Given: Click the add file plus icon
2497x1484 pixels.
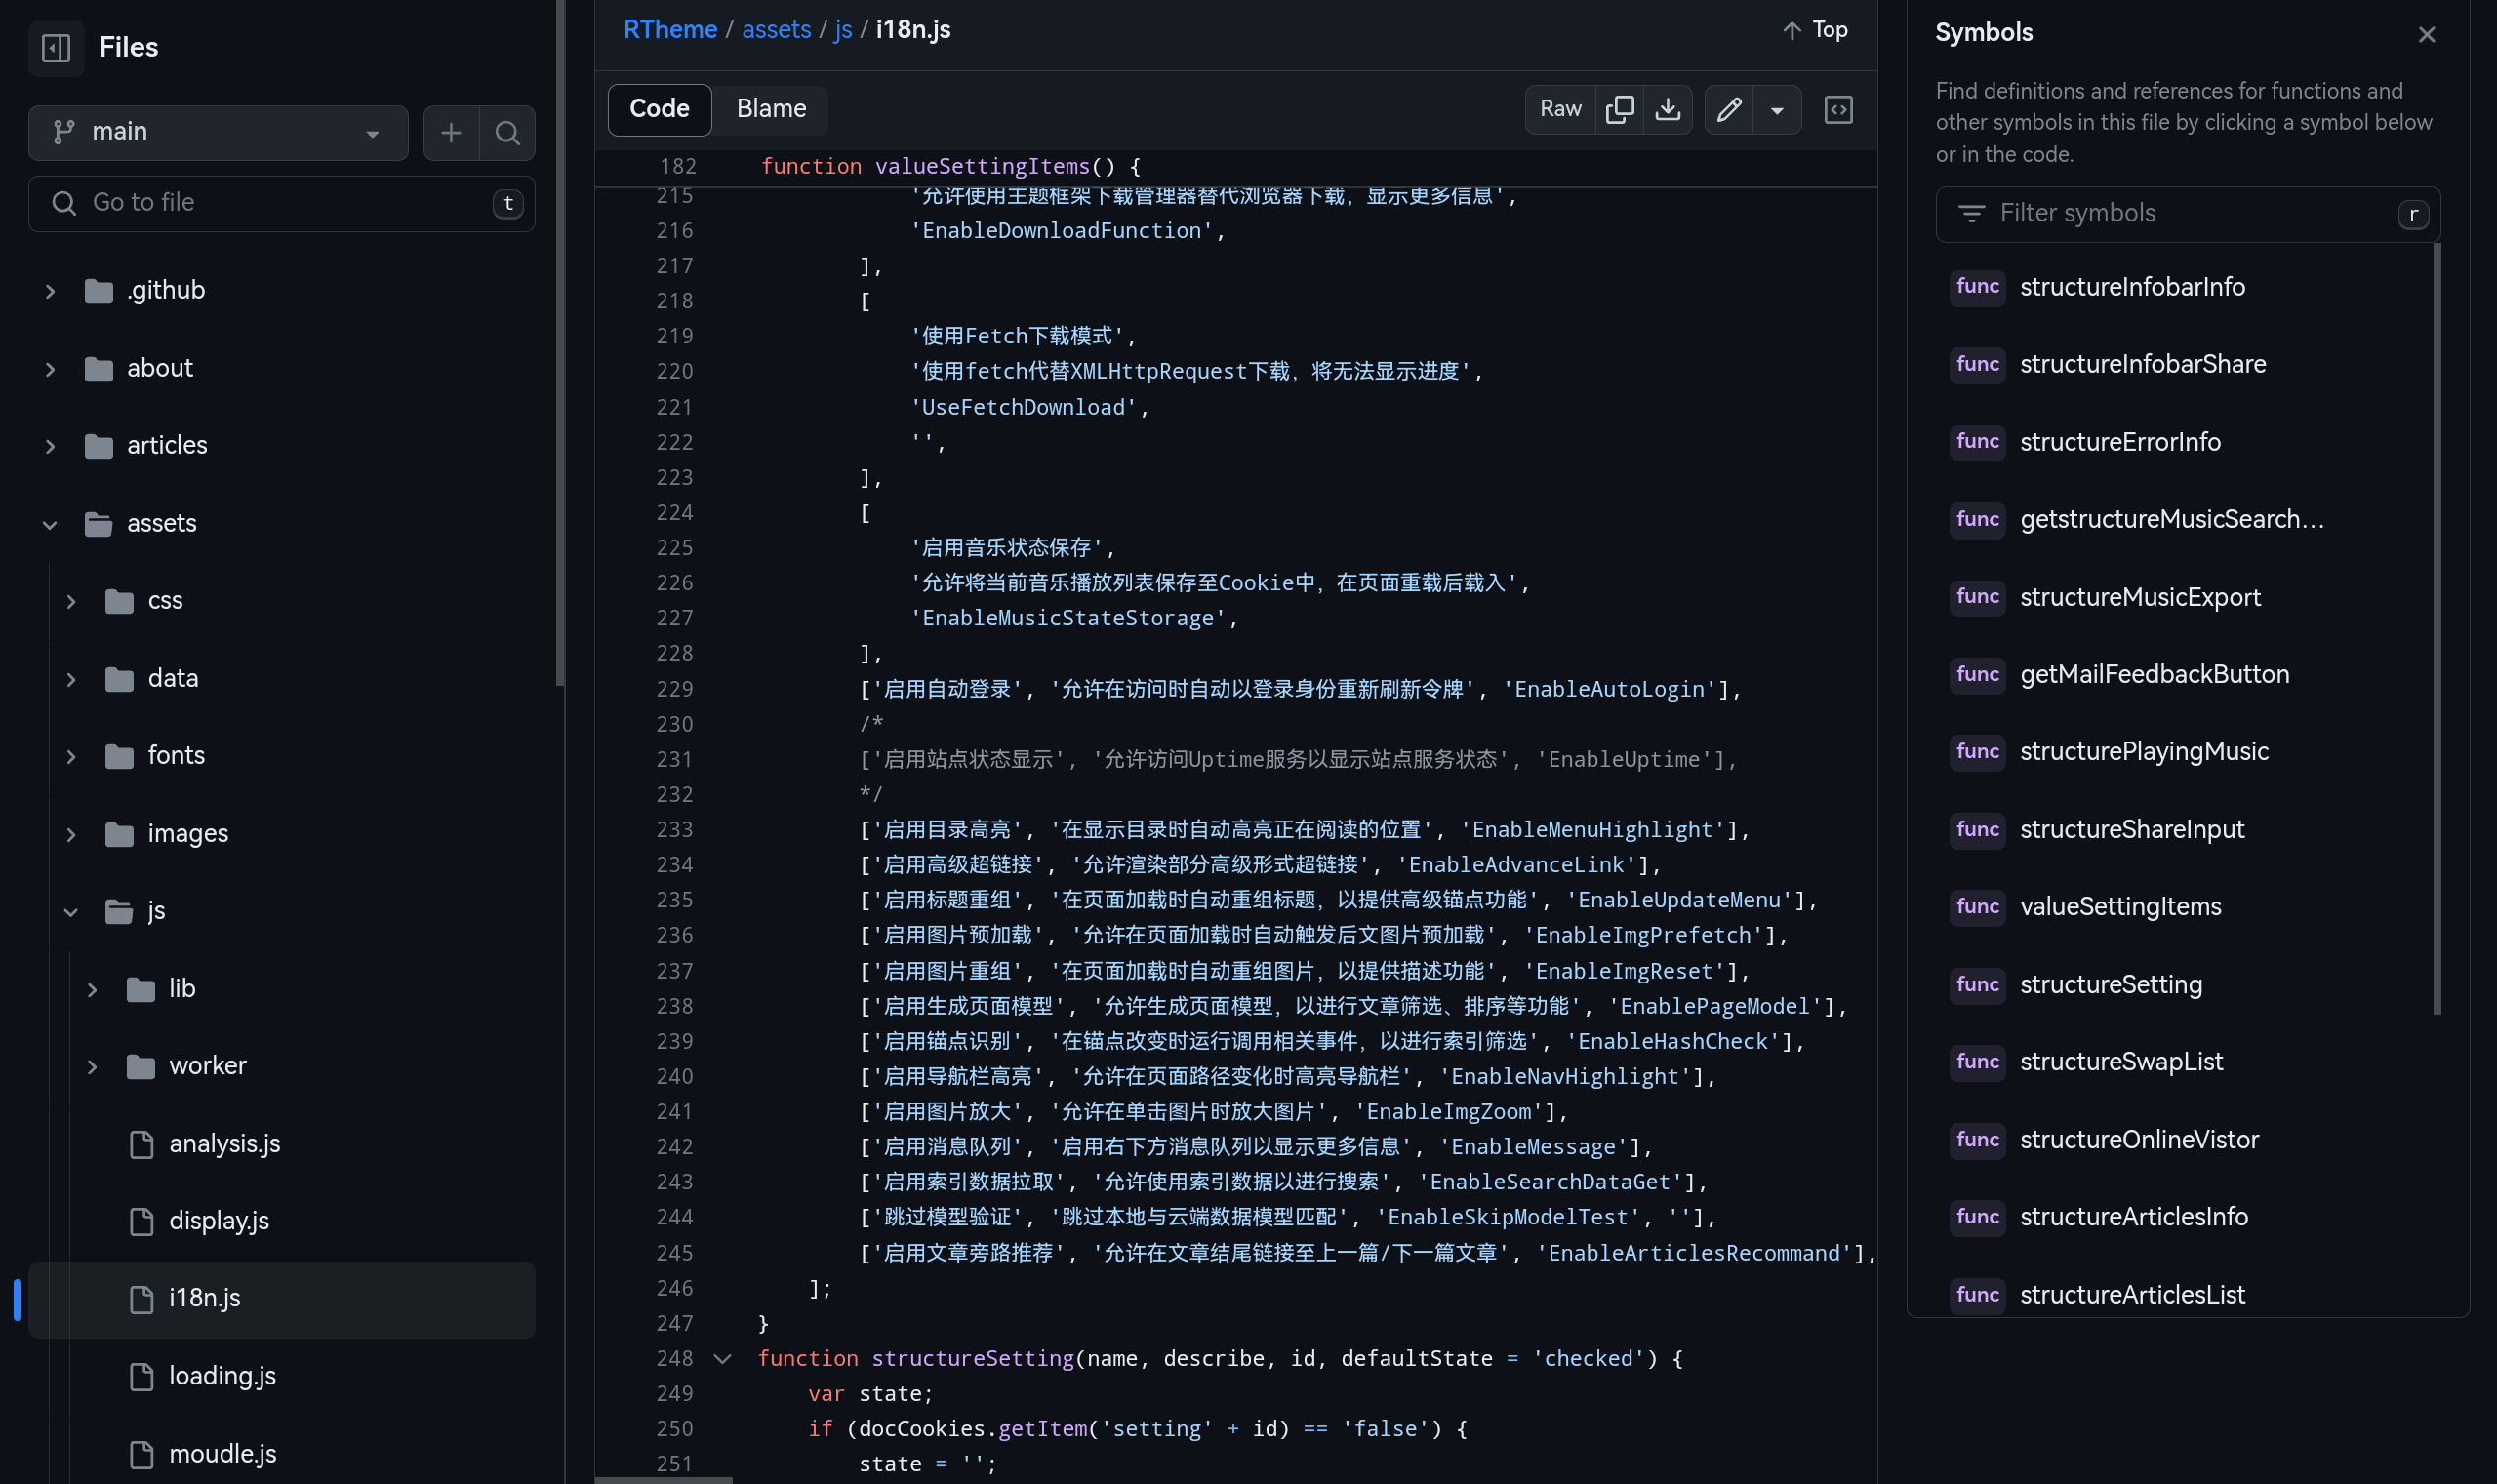Looking at the screenshot, I should pyautogui.click(x=451, y=132).
